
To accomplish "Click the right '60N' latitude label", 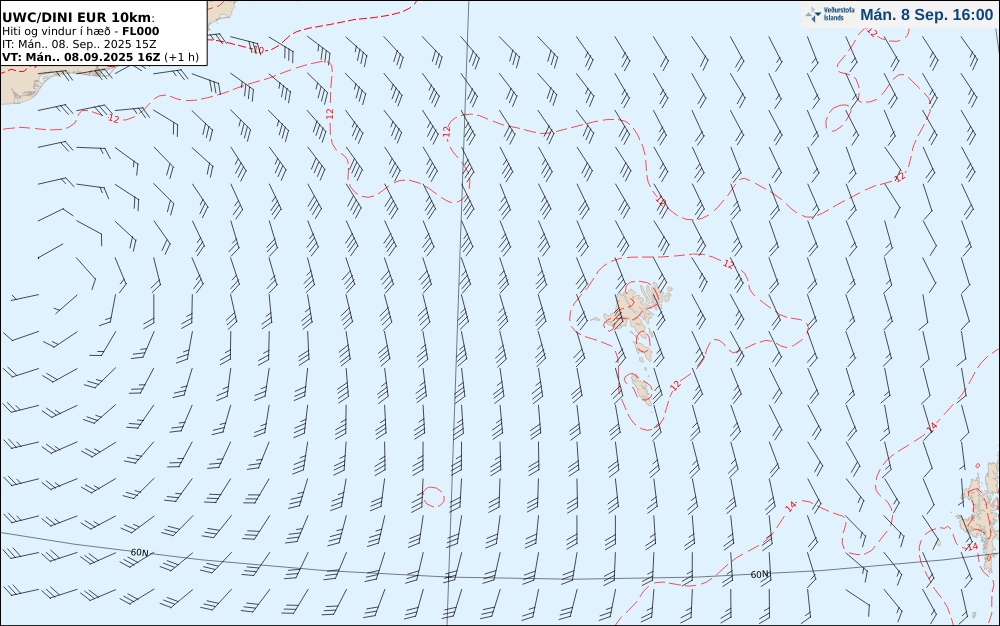I will coord(759,574).
